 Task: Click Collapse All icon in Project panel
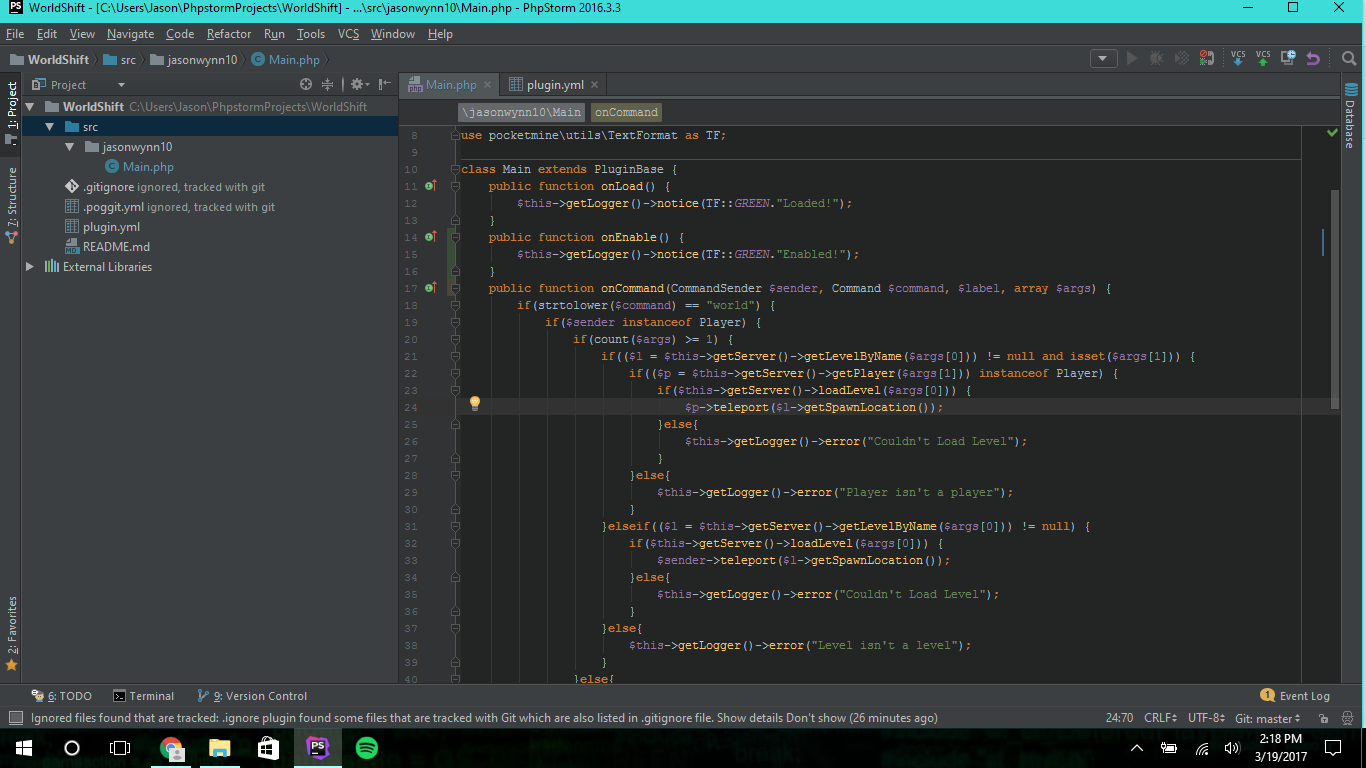click(x=327, y=85)
